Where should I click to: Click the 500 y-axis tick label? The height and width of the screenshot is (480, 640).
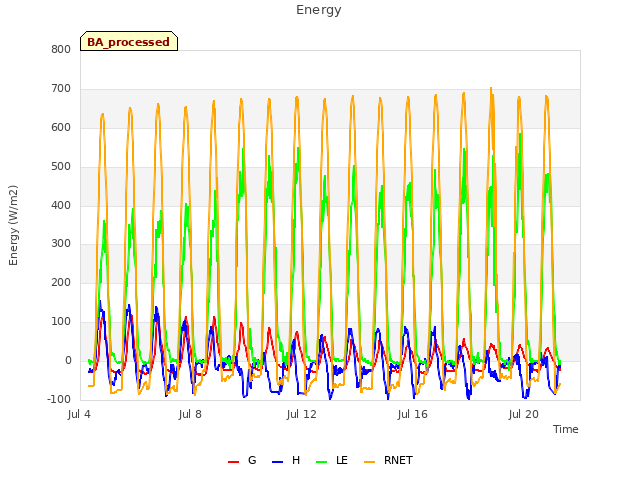61,167
